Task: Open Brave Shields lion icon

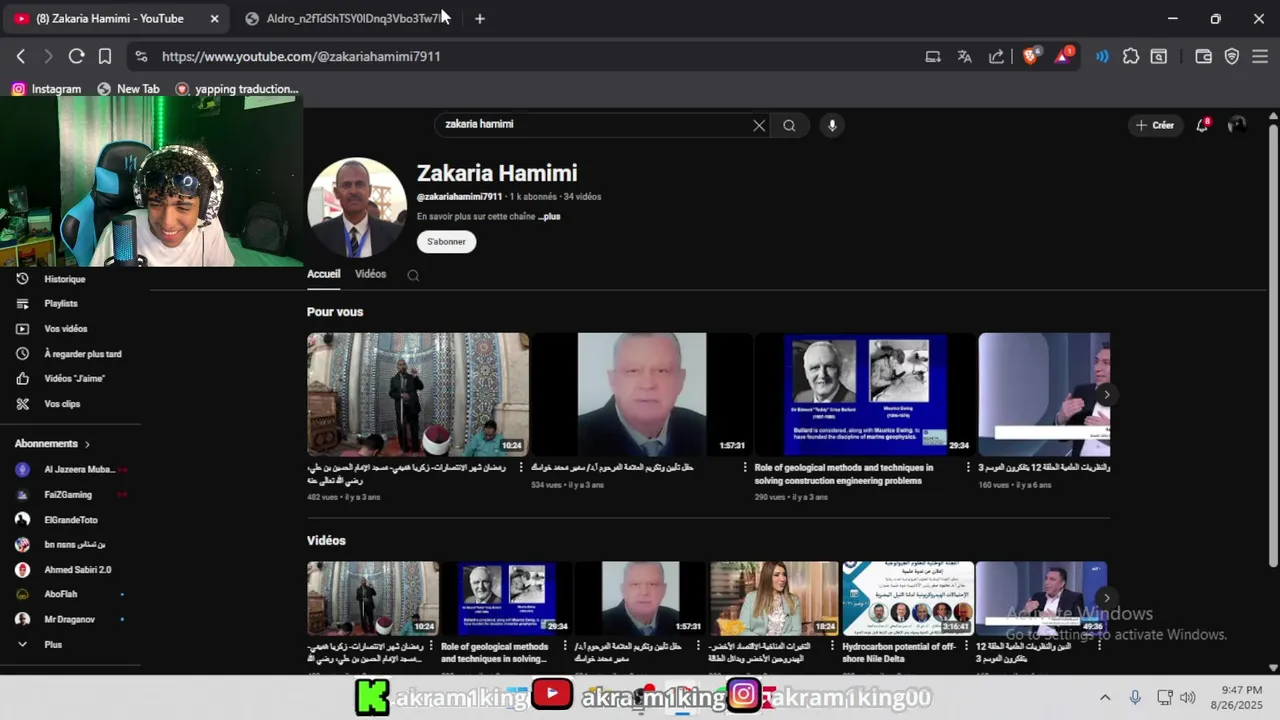Action: [x=1030, y=56]
